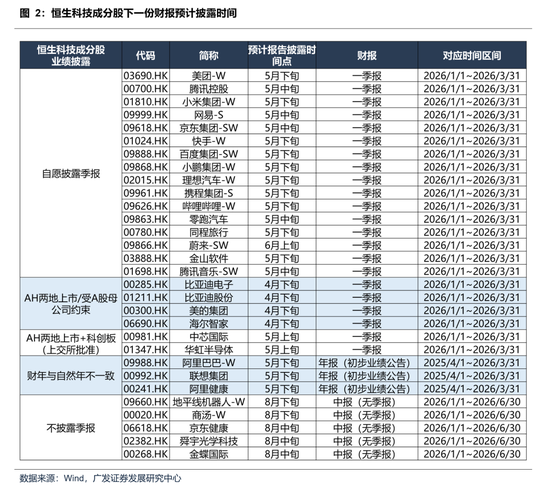Click stock code 01810.HK
The width and height of the screenshot is (550, 491).
tap(146, 102)
